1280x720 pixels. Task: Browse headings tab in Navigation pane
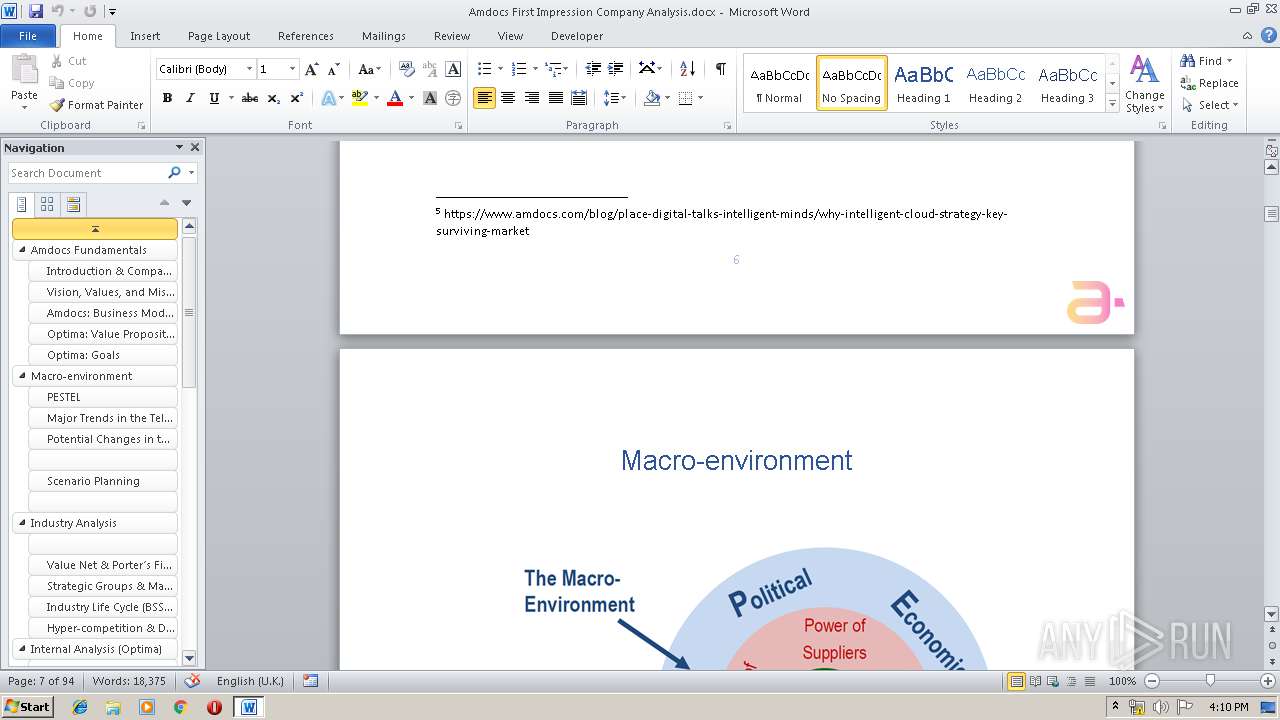click(22, 204)
